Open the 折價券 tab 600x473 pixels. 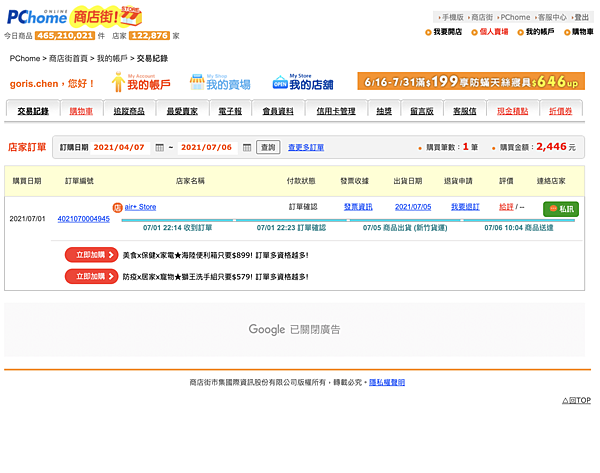[x=561, y=111]
